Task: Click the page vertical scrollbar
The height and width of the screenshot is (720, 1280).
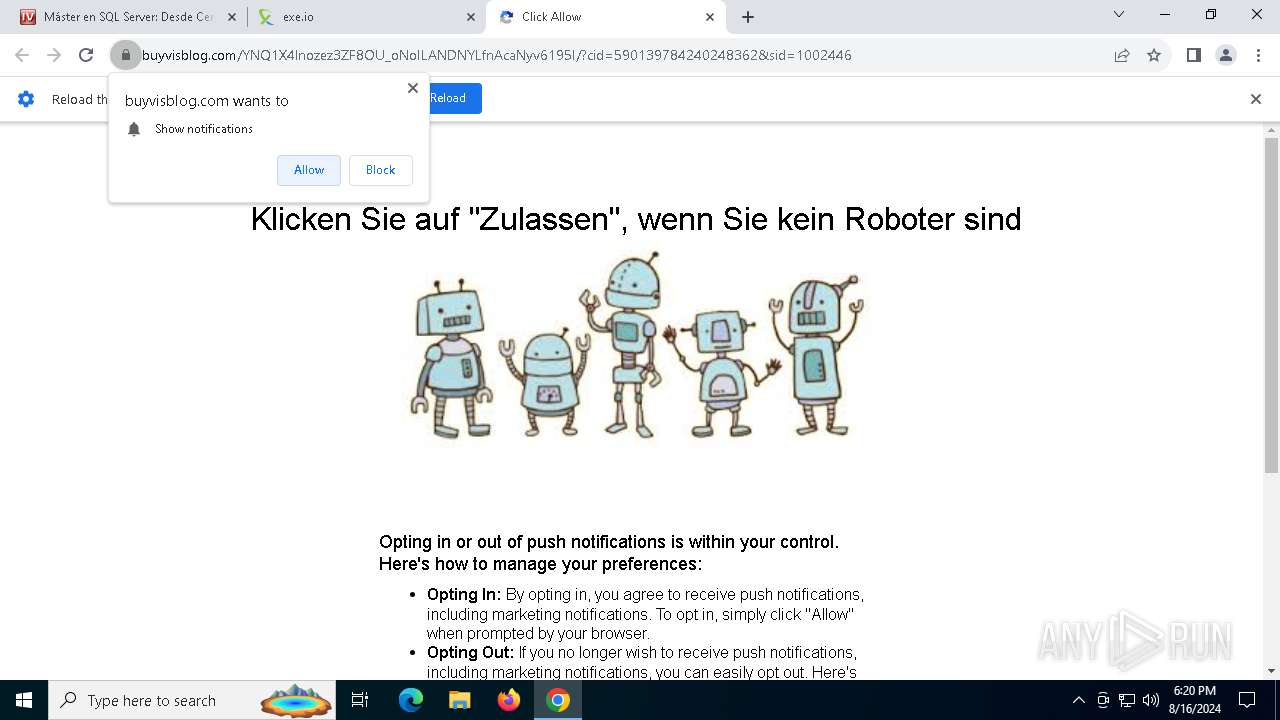Action: point(1272,305)
